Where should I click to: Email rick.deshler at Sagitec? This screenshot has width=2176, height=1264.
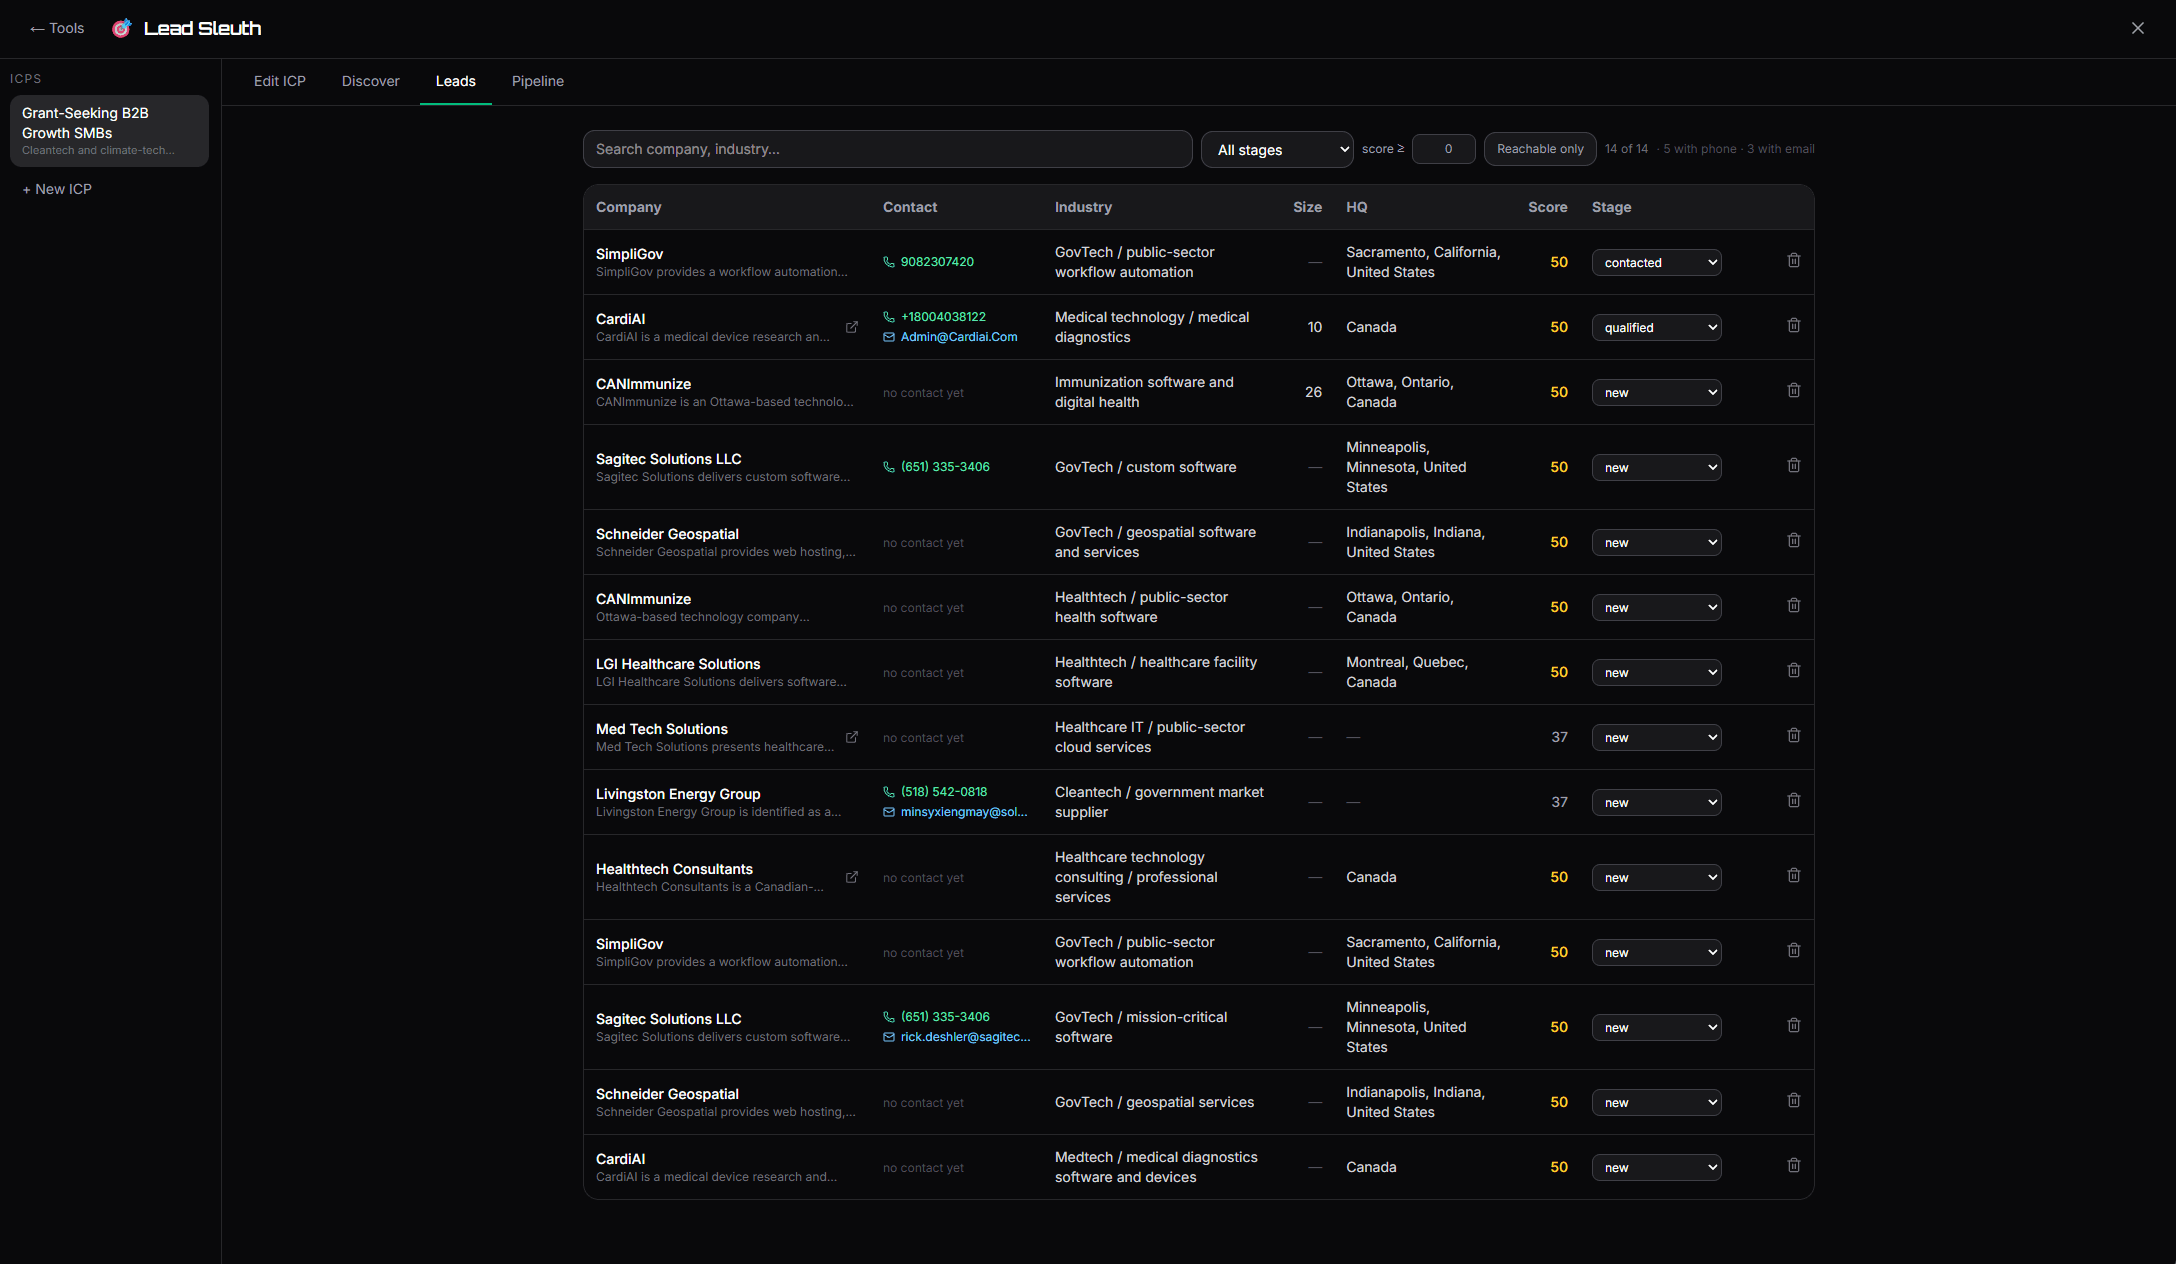[x=965, y=1037]
